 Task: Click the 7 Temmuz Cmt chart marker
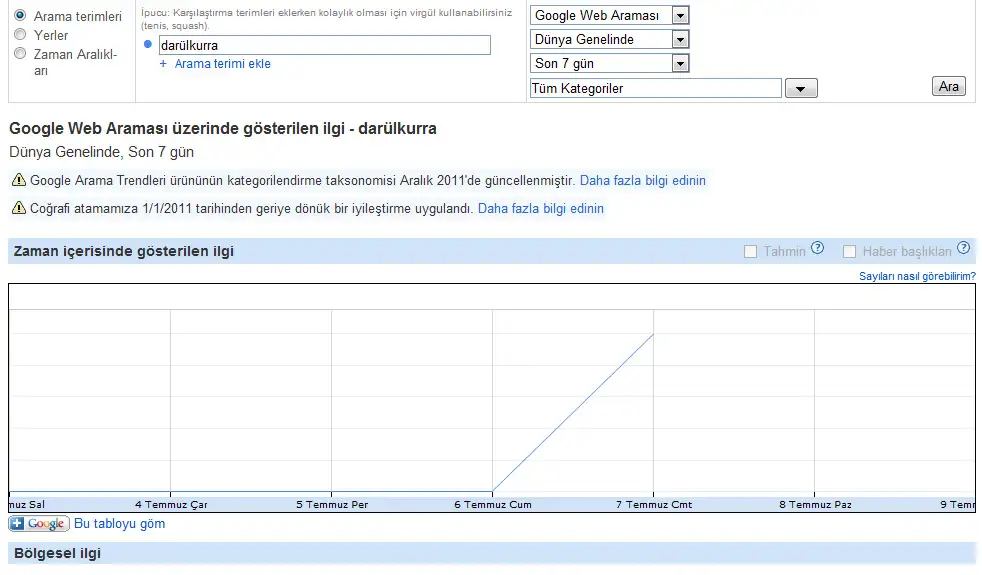pyautogui.click(x=654, y=334)
